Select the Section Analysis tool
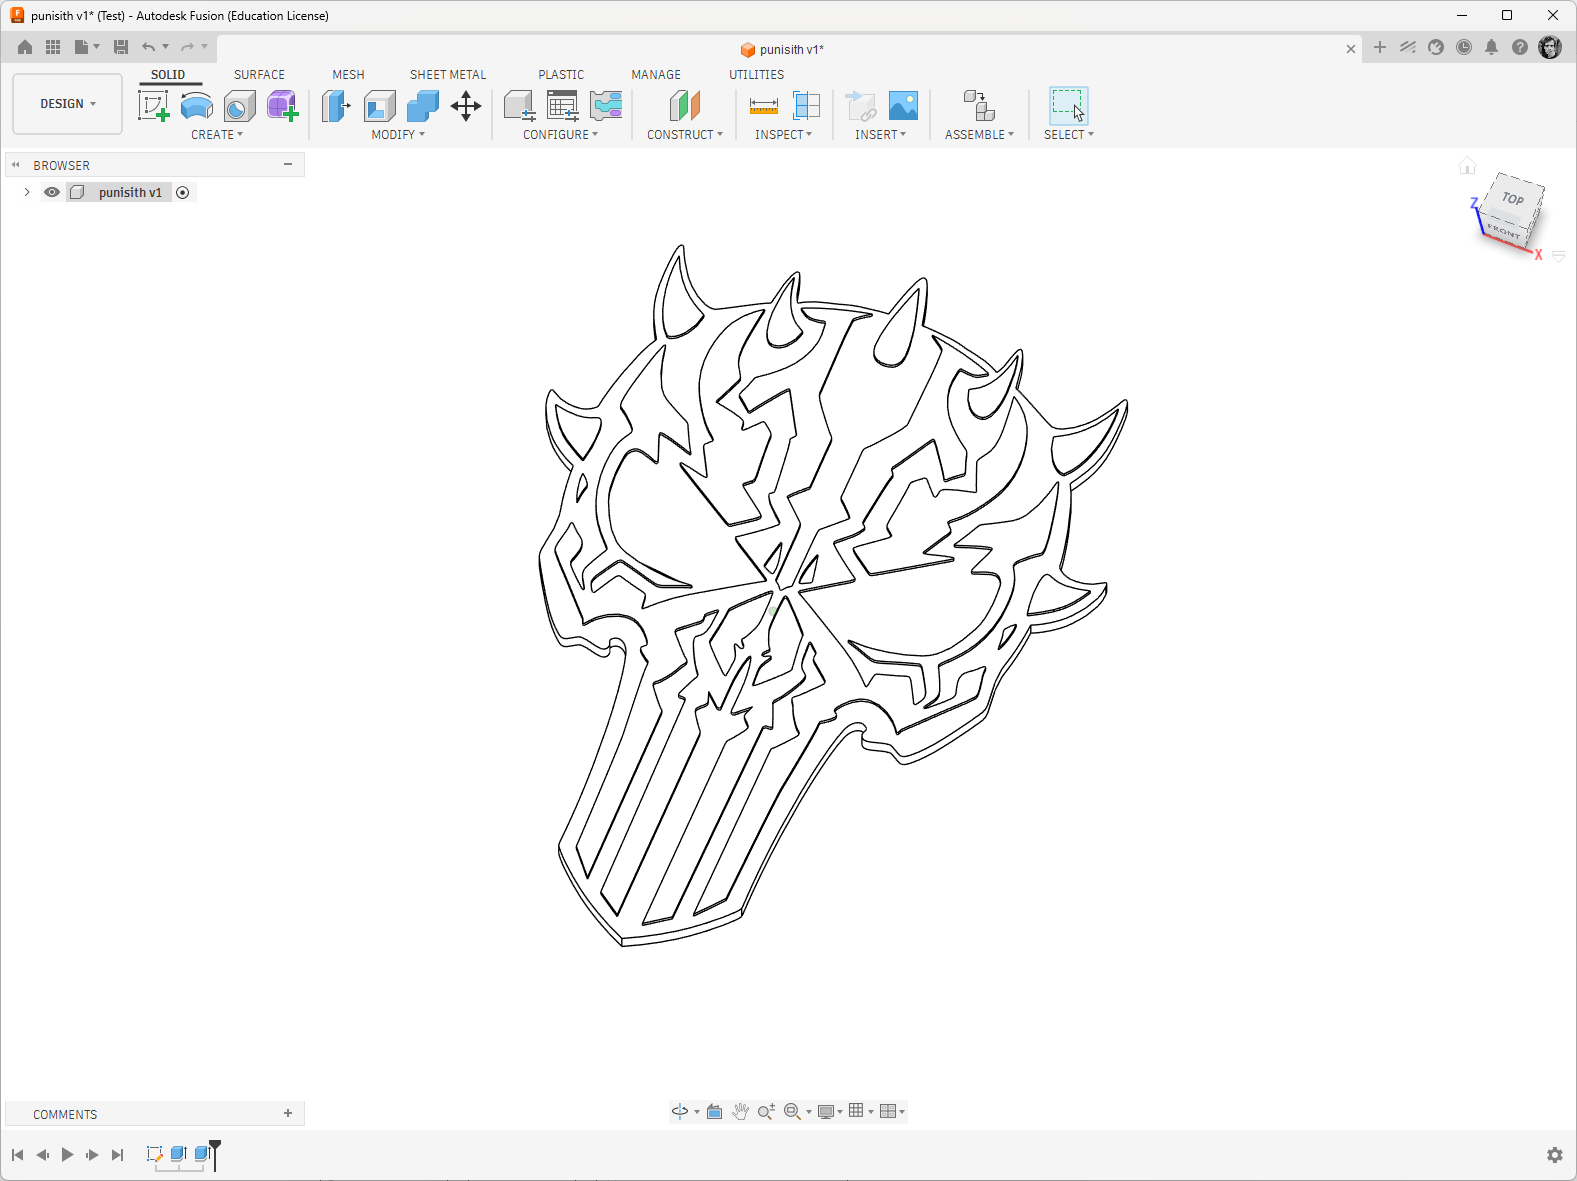 click(807, 106)
